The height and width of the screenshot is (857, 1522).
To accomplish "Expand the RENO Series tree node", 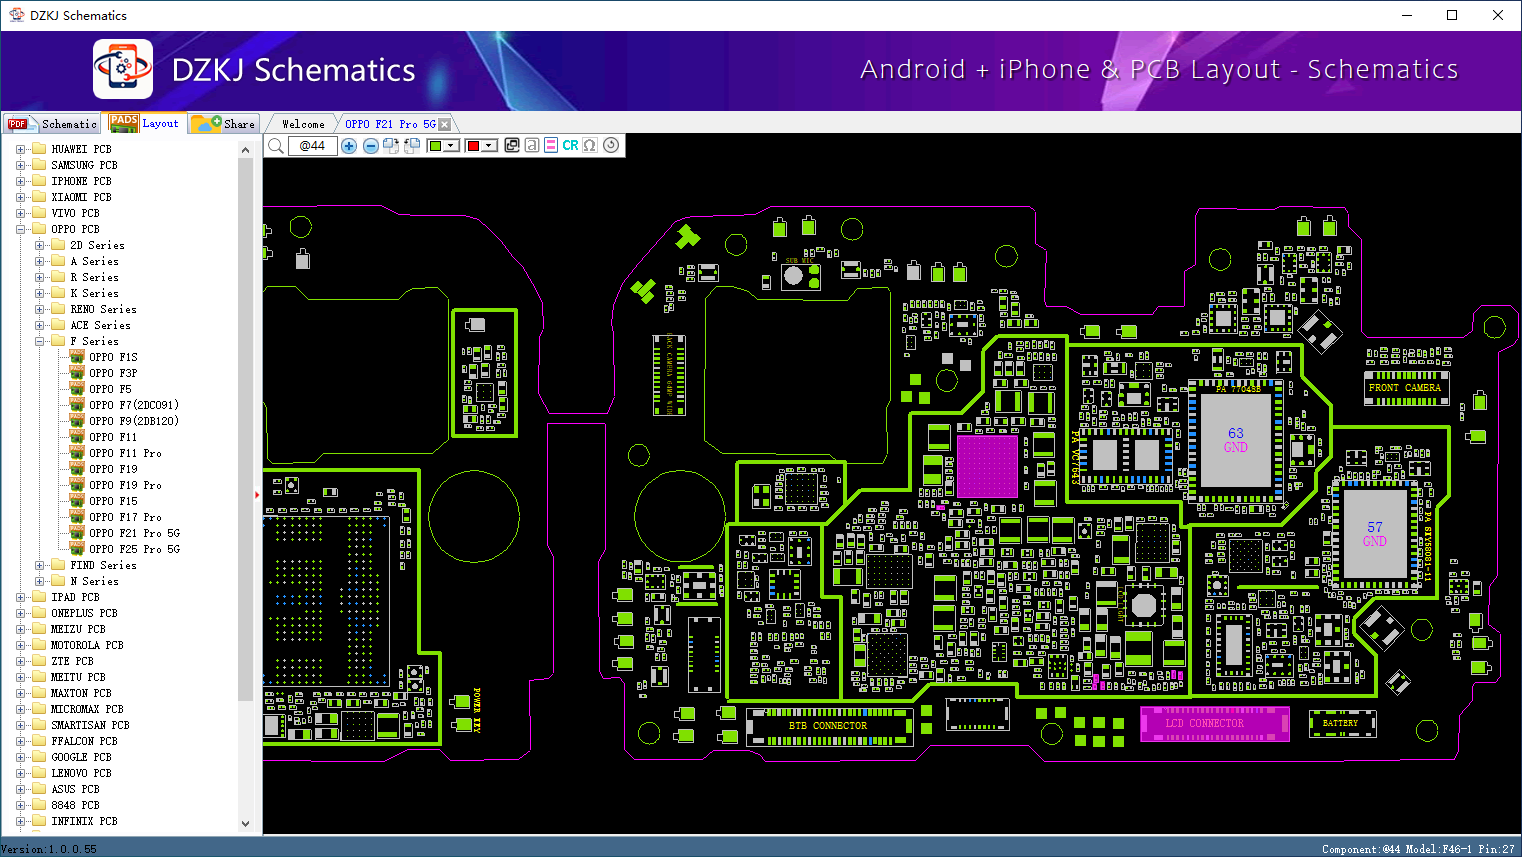I will (40, 309).
